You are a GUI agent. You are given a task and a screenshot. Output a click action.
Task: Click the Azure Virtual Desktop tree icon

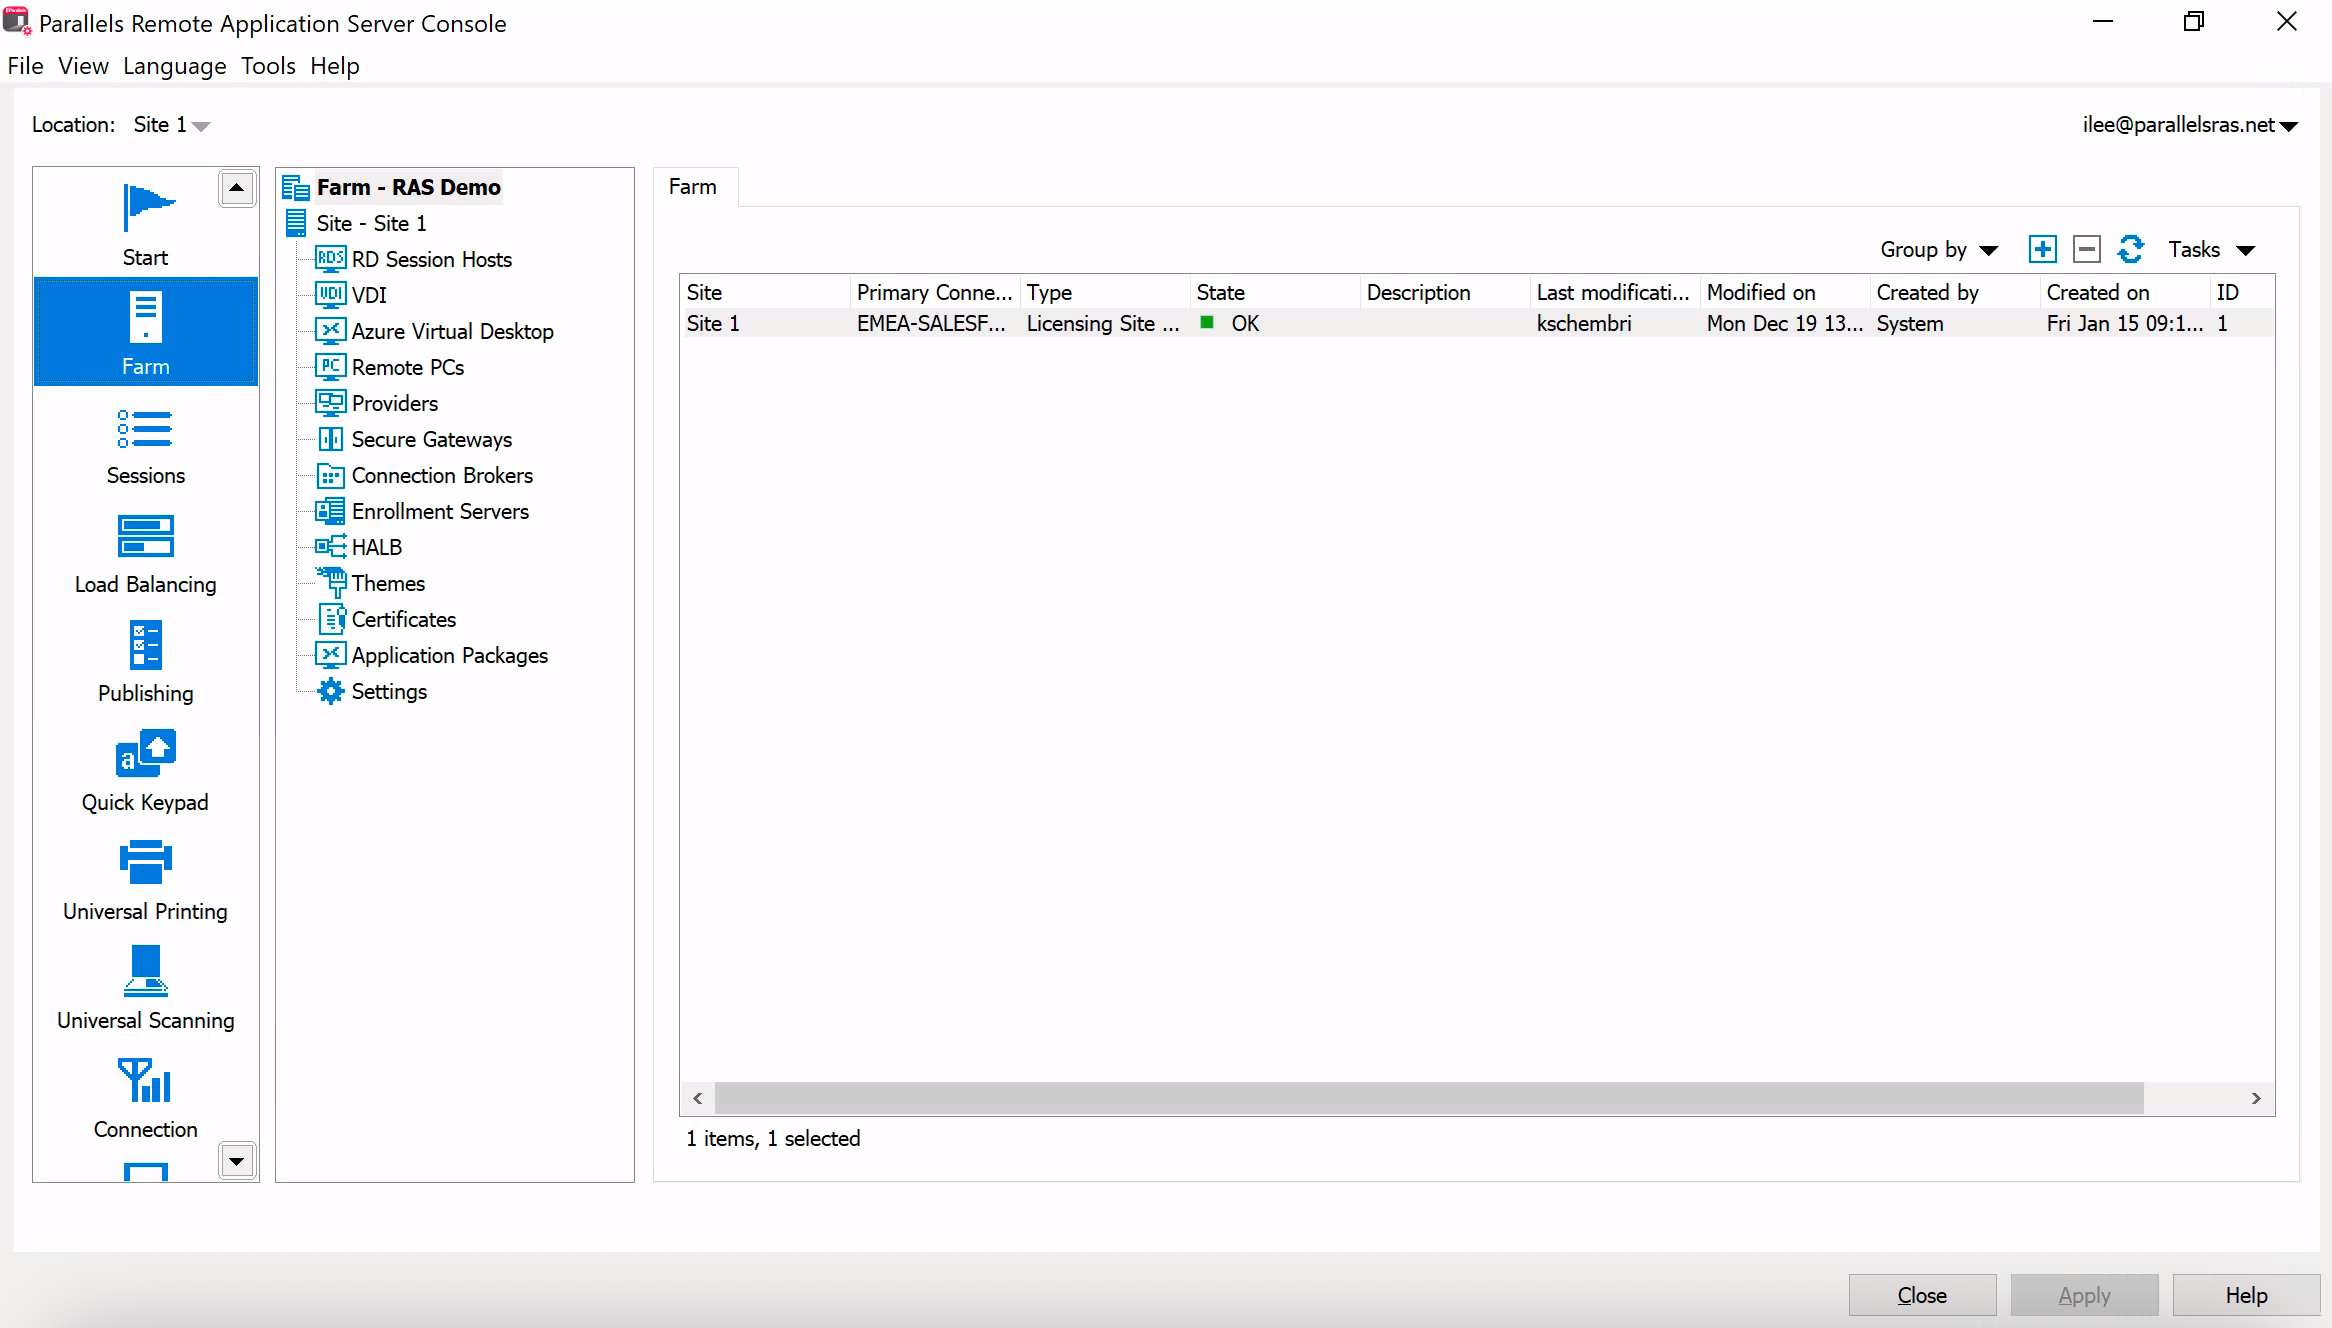click(330, 331)
